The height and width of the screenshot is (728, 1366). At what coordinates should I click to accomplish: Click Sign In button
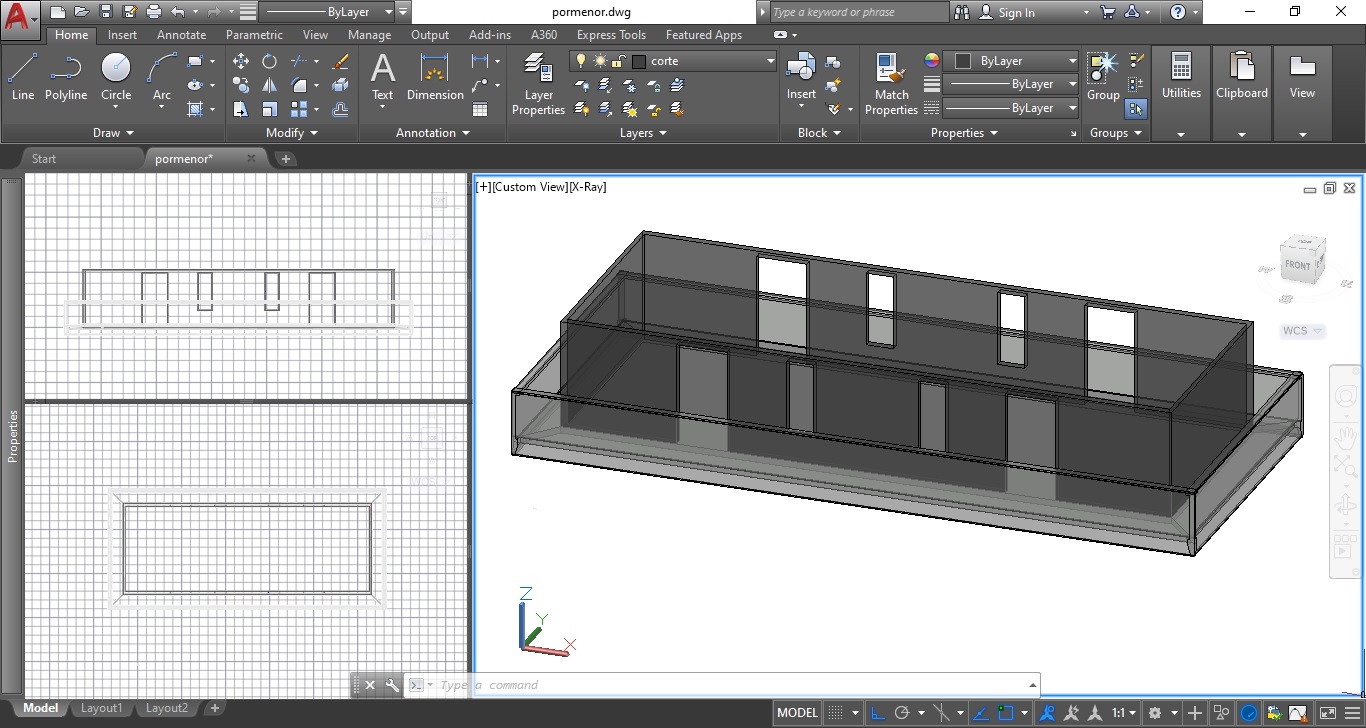coord(1007,12)
